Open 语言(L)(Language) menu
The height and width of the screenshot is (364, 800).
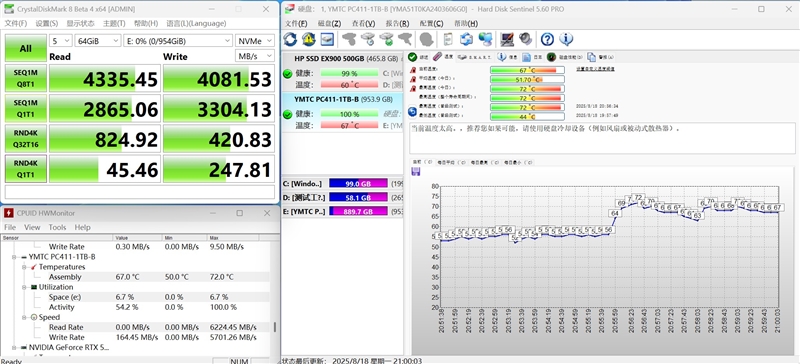tap(196, 23)
